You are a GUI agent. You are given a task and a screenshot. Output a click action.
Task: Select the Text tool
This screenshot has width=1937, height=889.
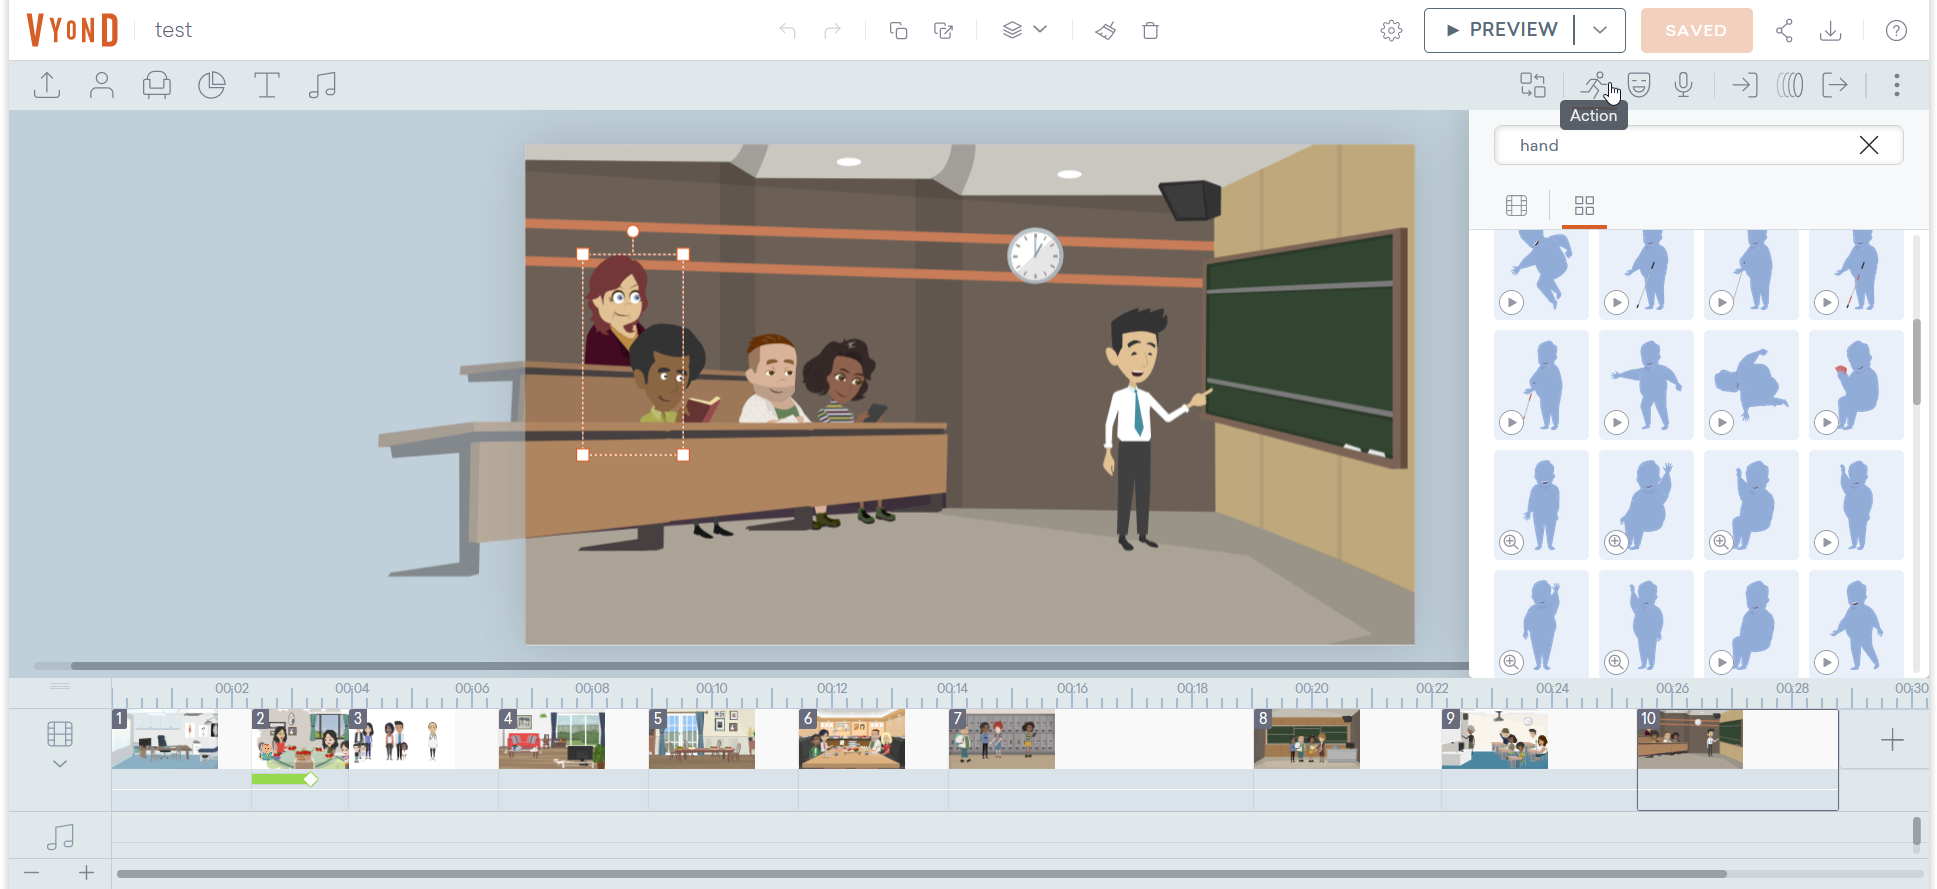coord(267,86)
